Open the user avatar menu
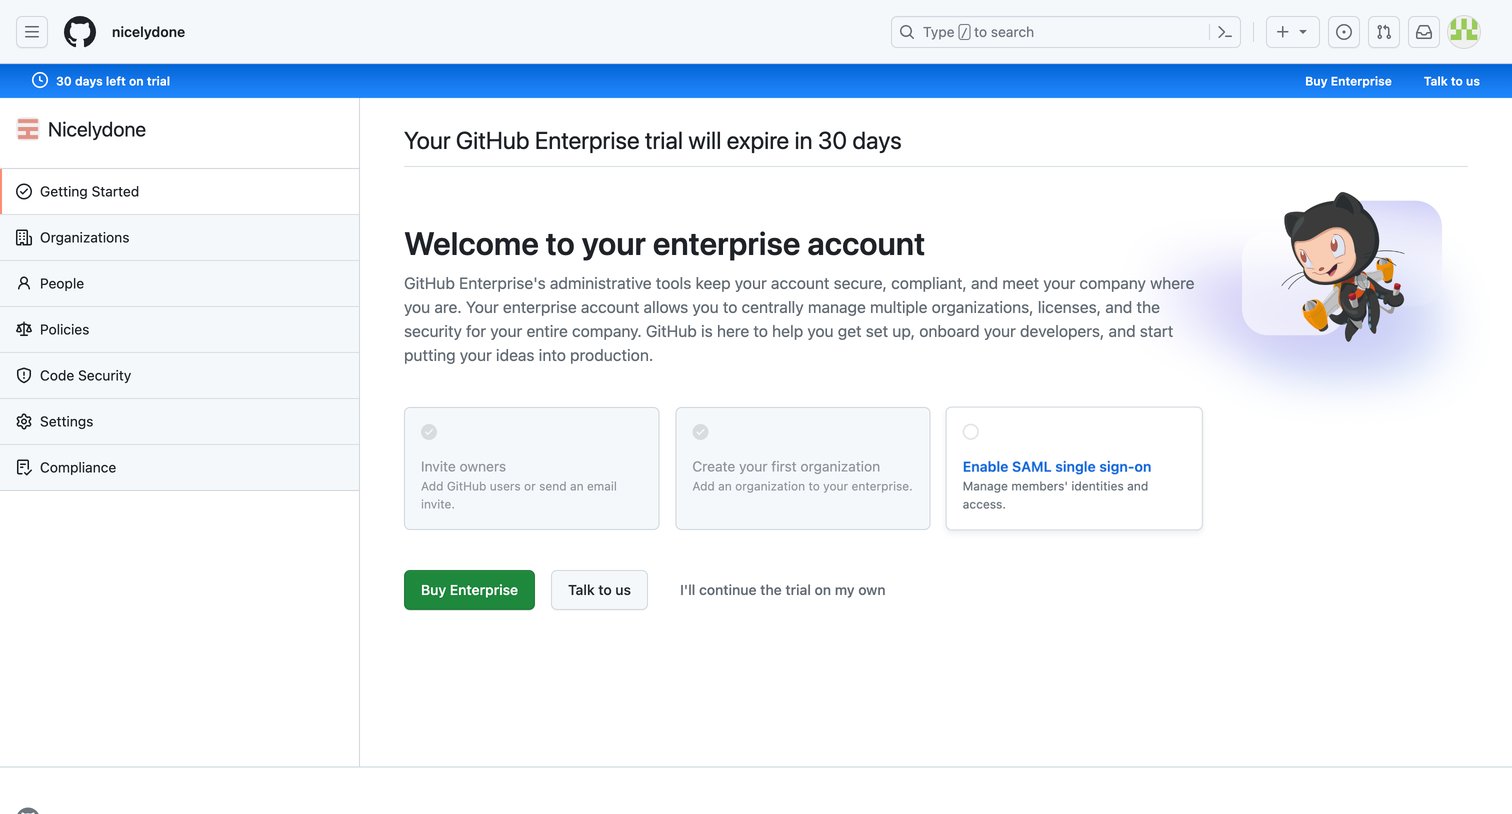Viewport: 1512px width, 814px height. pyautogui.click(x=1464, y=32)
